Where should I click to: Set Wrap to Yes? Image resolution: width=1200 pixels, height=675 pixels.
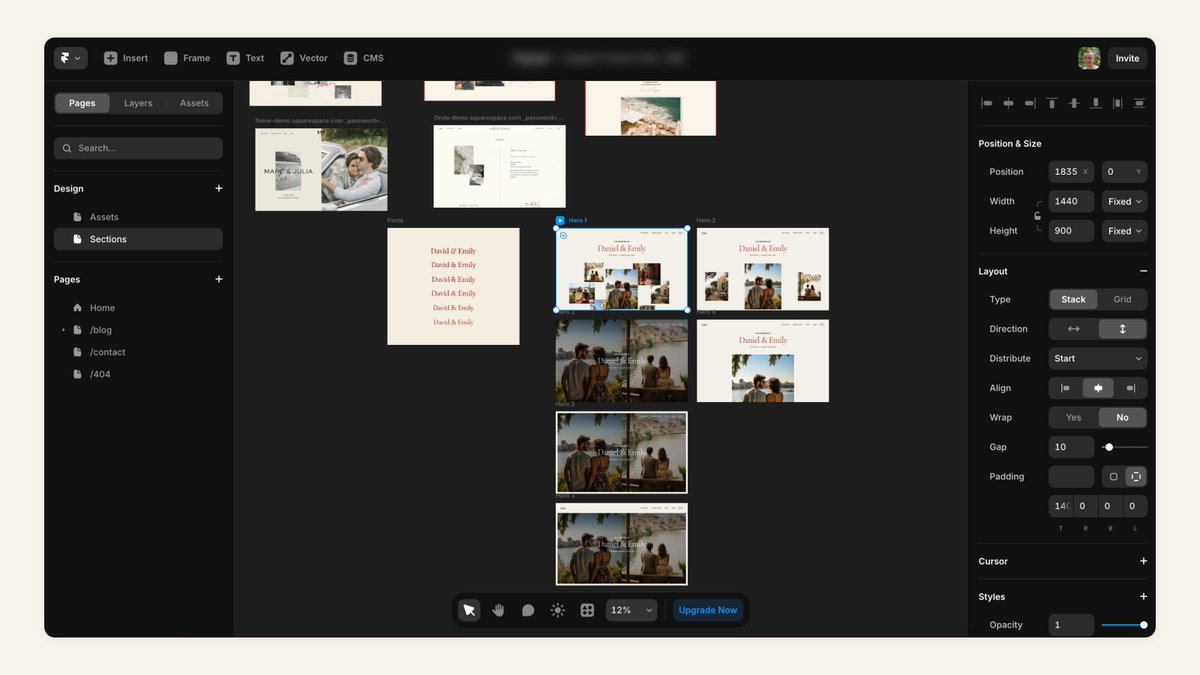point(1074,418)
